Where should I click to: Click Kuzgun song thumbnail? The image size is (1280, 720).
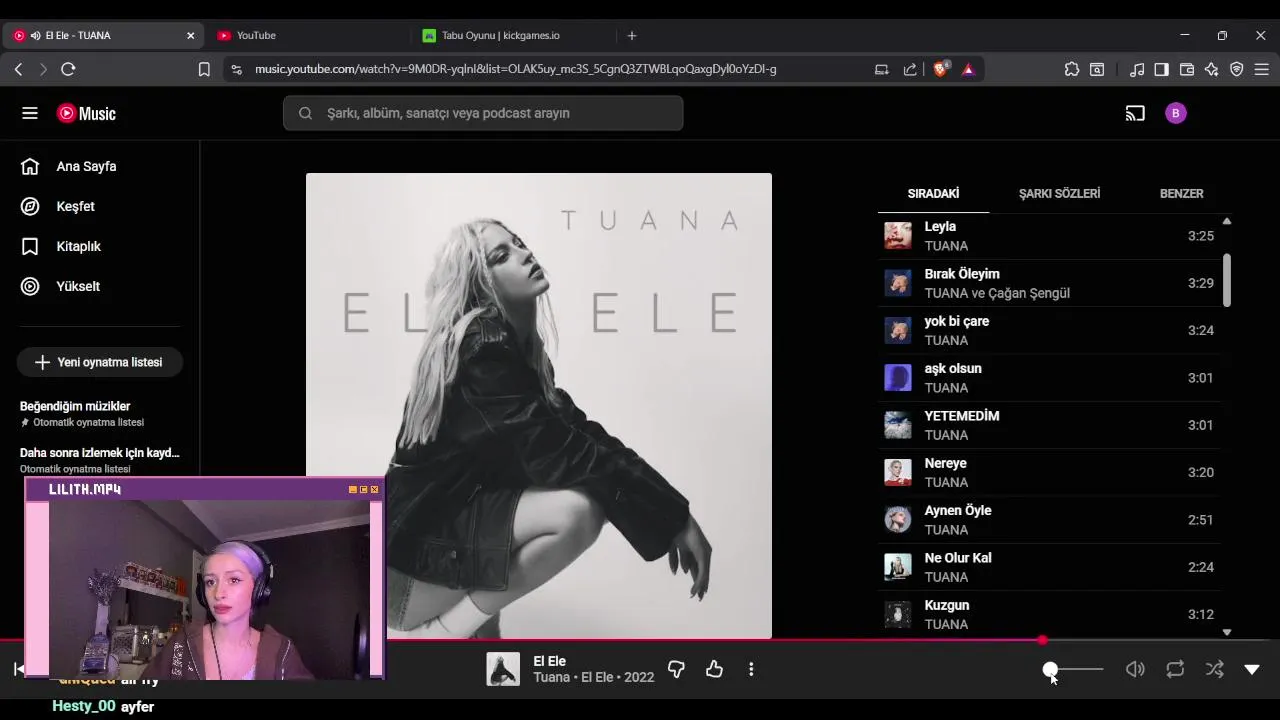(x=898, y=614)
